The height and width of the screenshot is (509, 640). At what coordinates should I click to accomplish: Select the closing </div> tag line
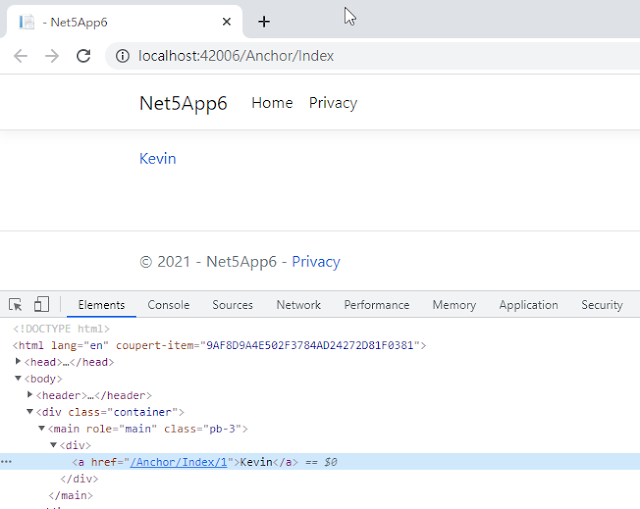pos(79,478)
